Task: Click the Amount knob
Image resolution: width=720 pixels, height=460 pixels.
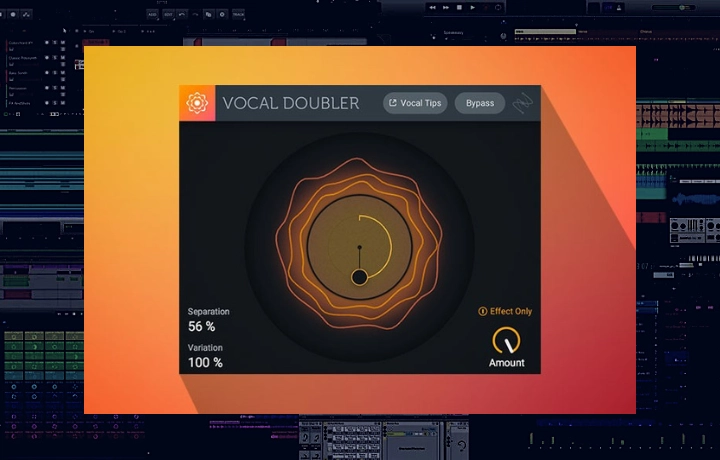Action: pos(506,341)
